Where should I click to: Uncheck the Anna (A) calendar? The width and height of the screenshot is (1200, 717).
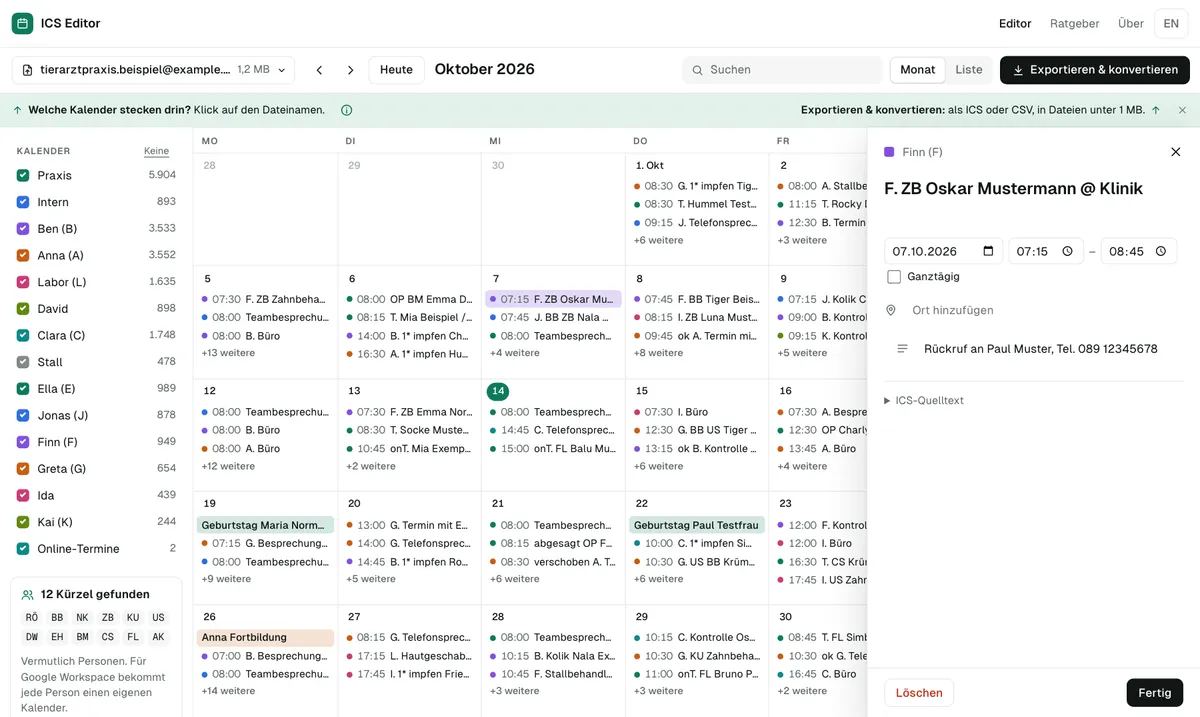pyautogui.click(x=23, y=255)
